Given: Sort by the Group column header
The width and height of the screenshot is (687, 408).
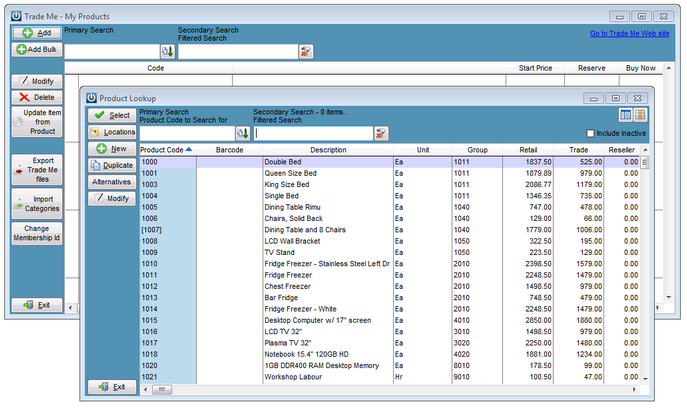Looking at the screenshot, I should (477, 150).
